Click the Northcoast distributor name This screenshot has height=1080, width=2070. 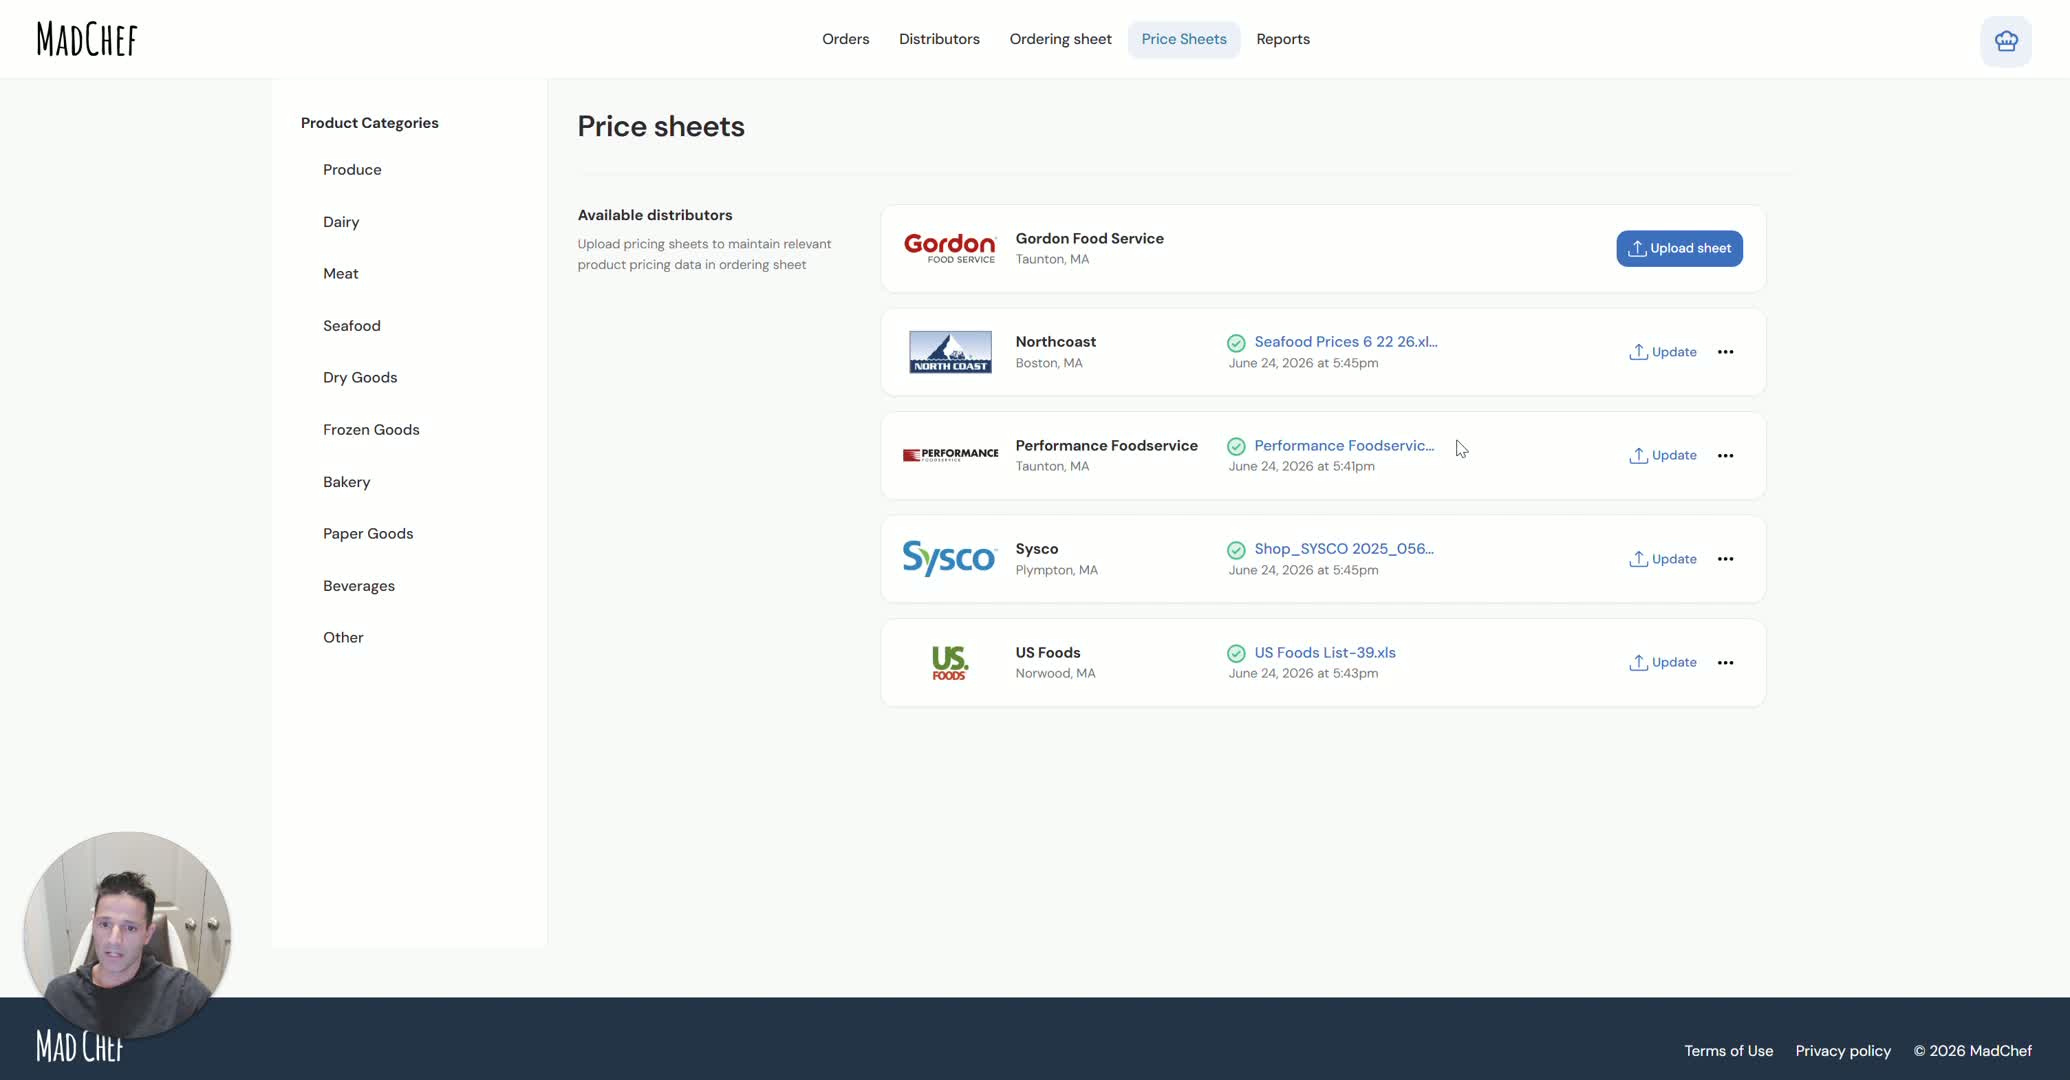pyautogui.click(x=1056, y=342)
